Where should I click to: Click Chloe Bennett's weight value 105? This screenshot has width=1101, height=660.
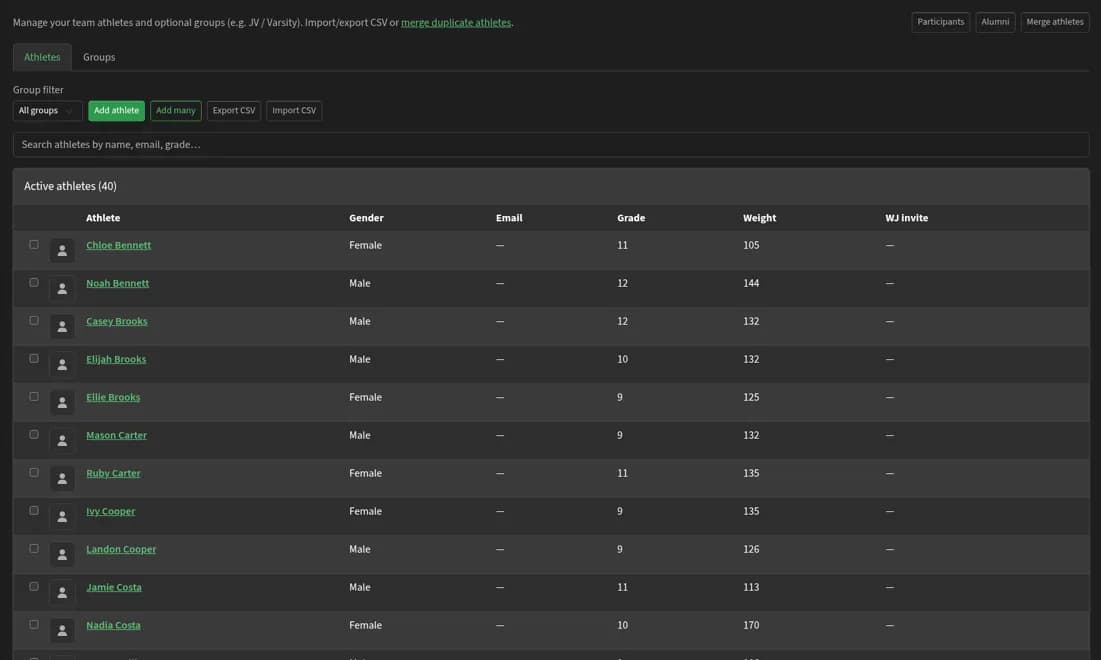751,245
